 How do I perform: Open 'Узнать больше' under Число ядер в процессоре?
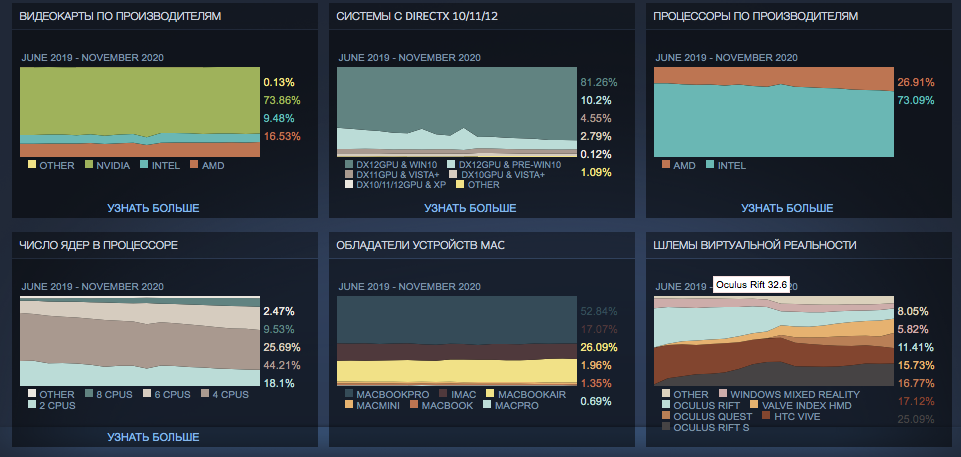pos(153,437)
